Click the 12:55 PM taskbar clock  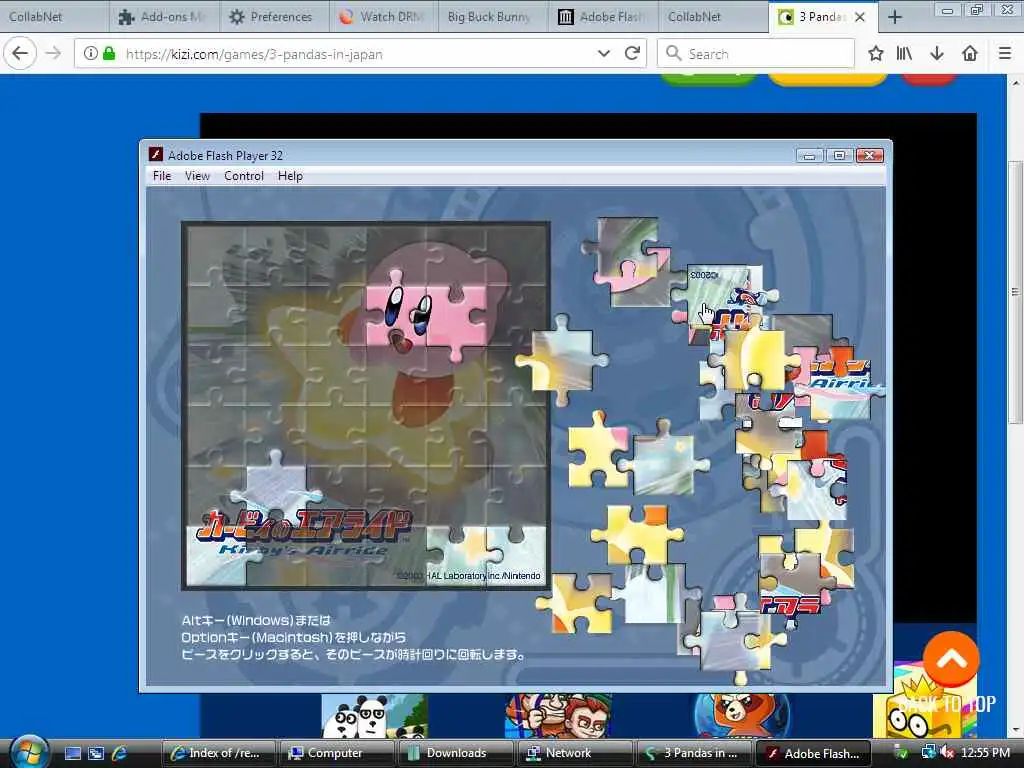click(x=985, y=753)
